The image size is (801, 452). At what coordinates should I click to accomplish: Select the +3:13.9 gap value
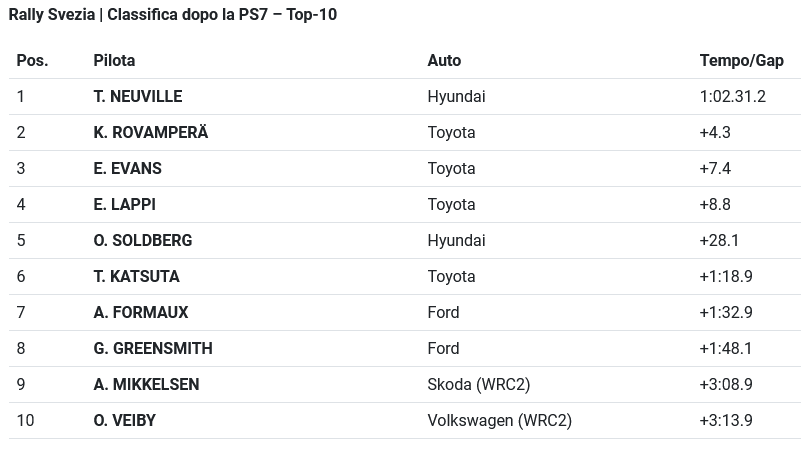(726, 421)
